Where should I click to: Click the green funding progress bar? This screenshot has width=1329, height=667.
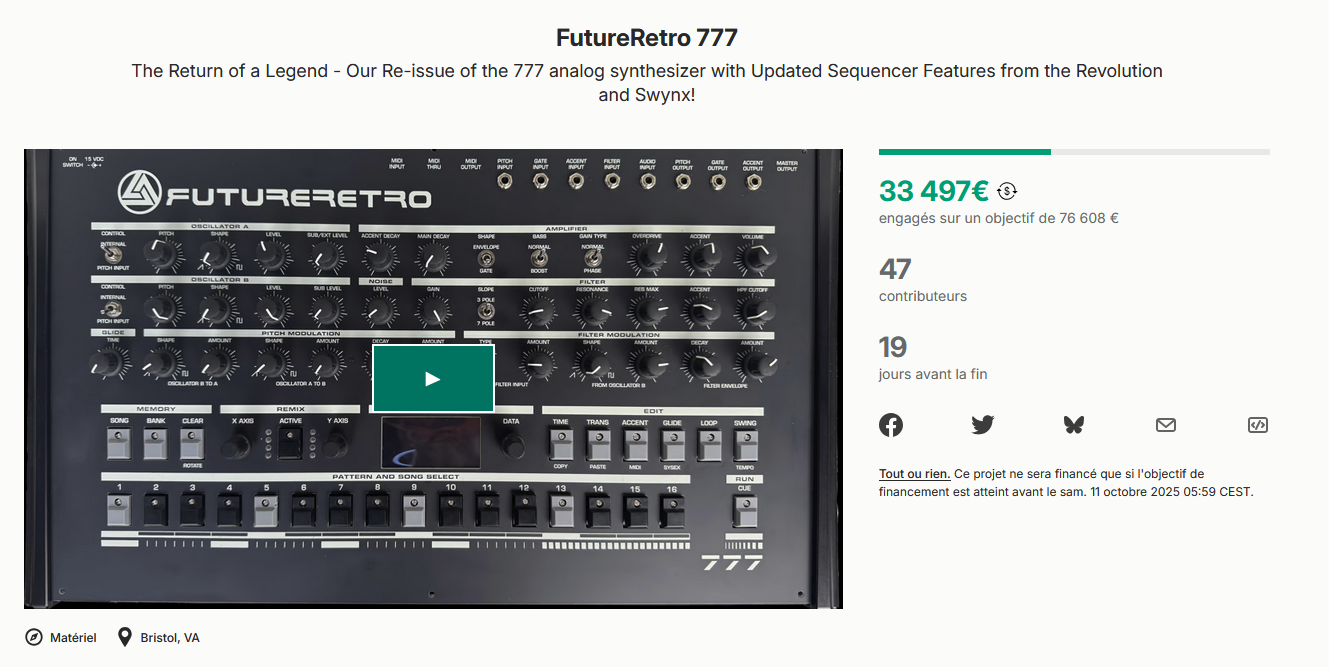coord(964,152)
